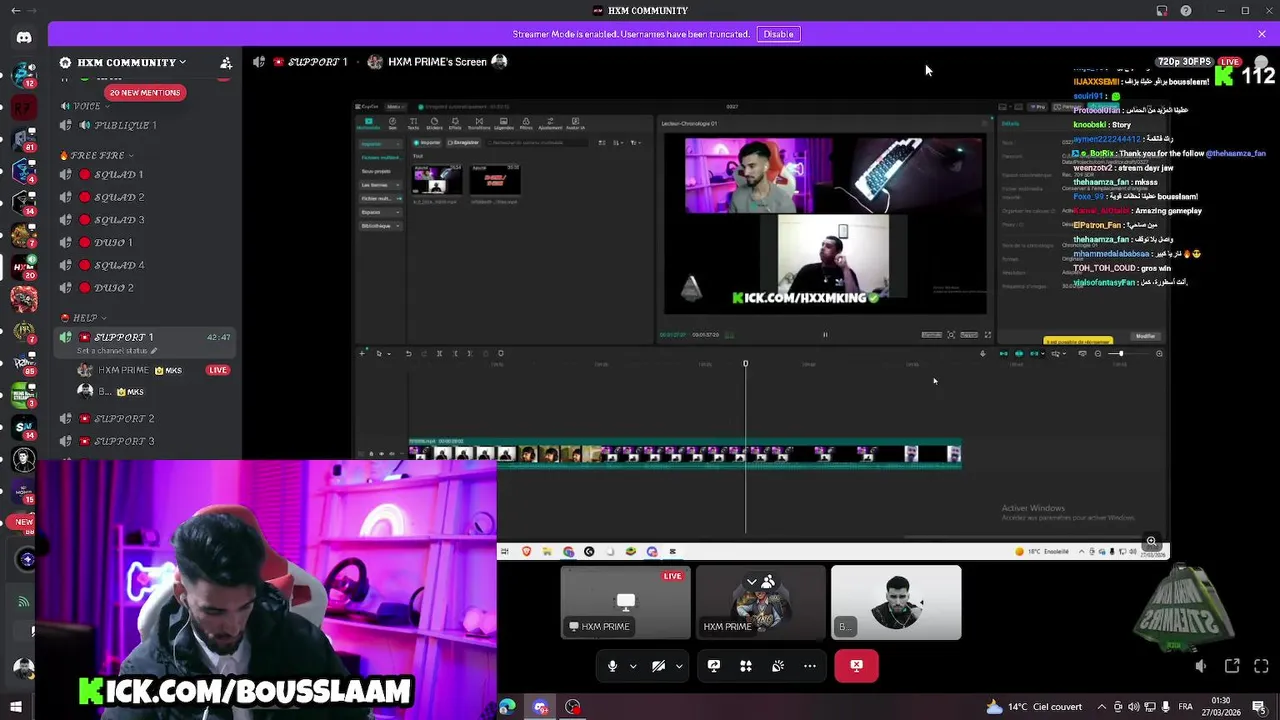Collapse the HELP category
Screen dimensions: 1280x720
[x=84, y=318]
